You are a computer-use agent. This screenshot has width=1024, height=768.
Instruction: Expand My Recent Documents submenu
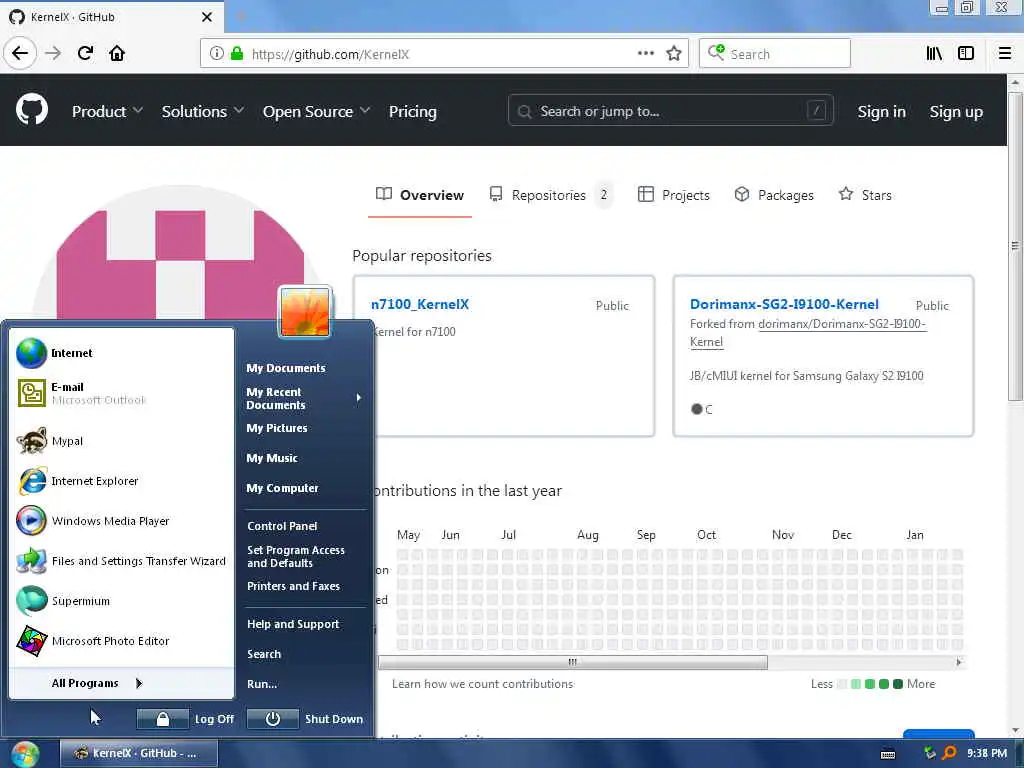(304, 398)
